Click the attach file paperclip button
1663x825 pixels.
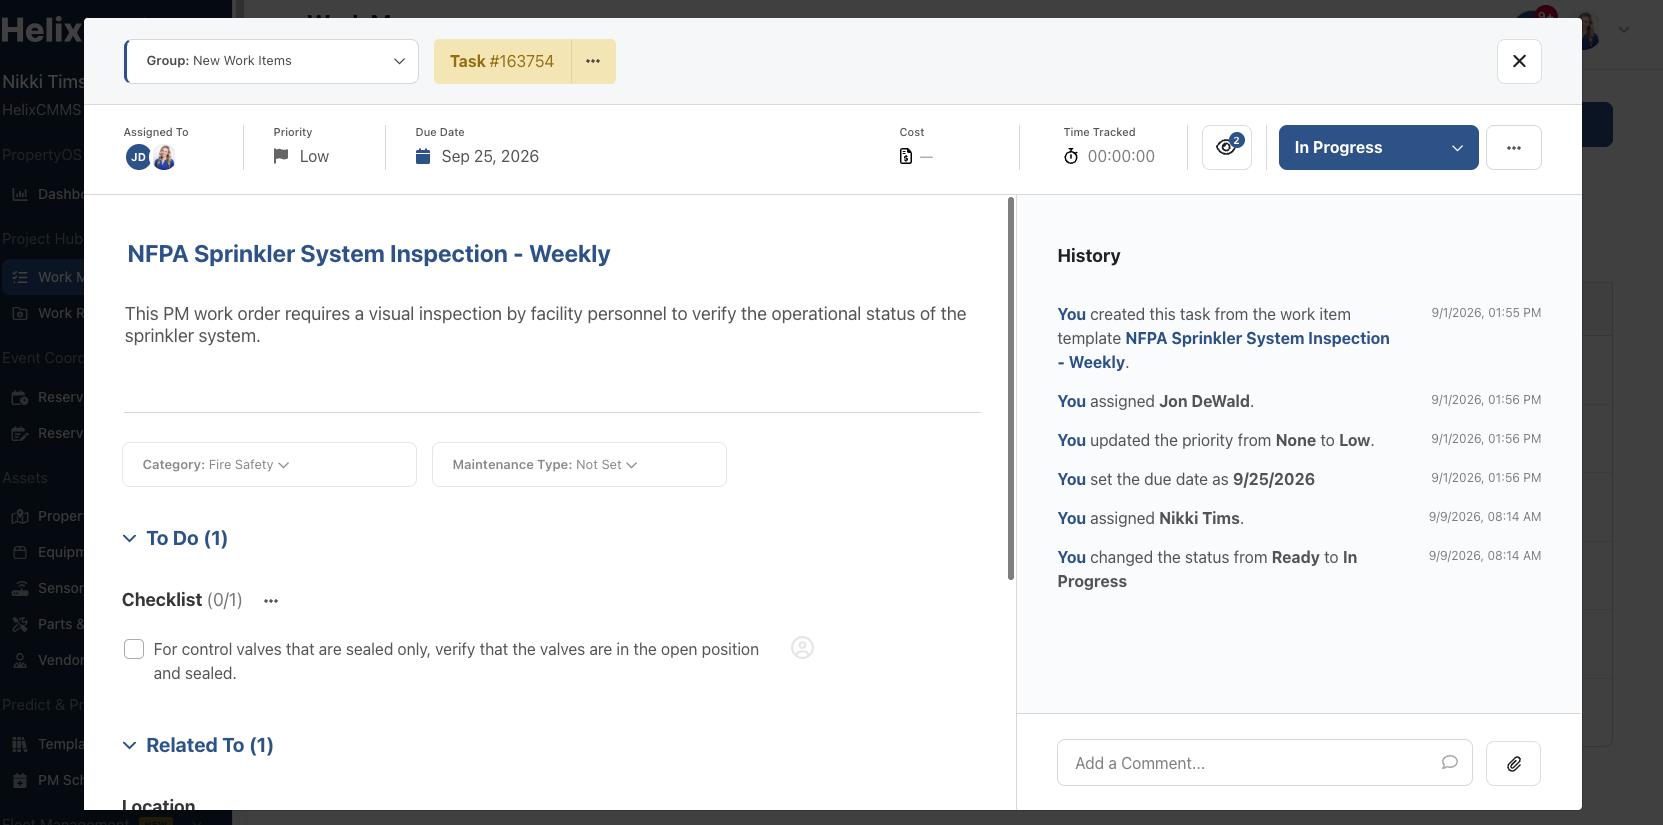[x=1514, y=763]
